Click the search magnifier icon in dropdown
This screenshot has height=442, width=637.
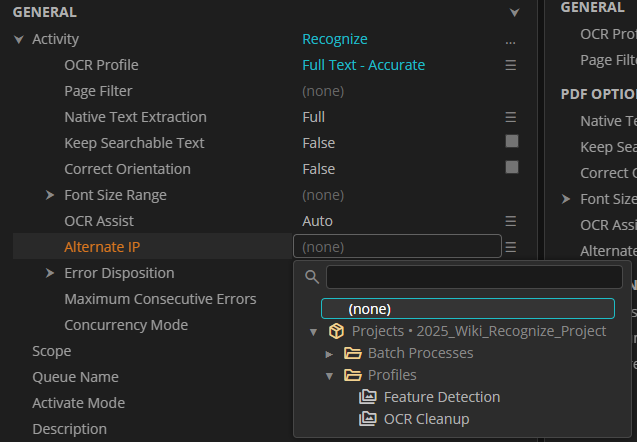(x=312, y=277)
